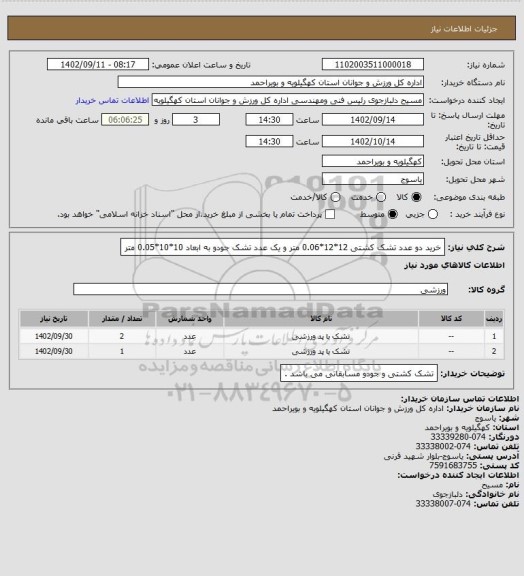Click the واحد شمارش column header
Screen dimensions: 524x576
(x=190, y=318)
